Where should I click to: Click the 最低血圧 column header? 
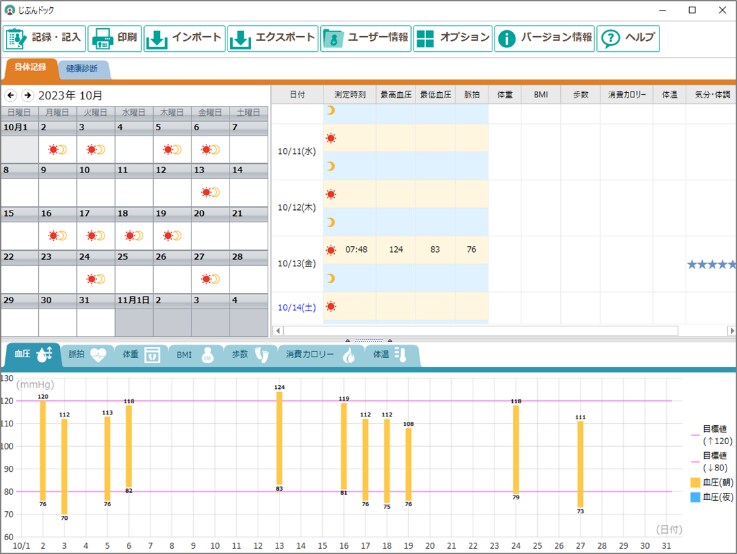click(x=435, y=94)
